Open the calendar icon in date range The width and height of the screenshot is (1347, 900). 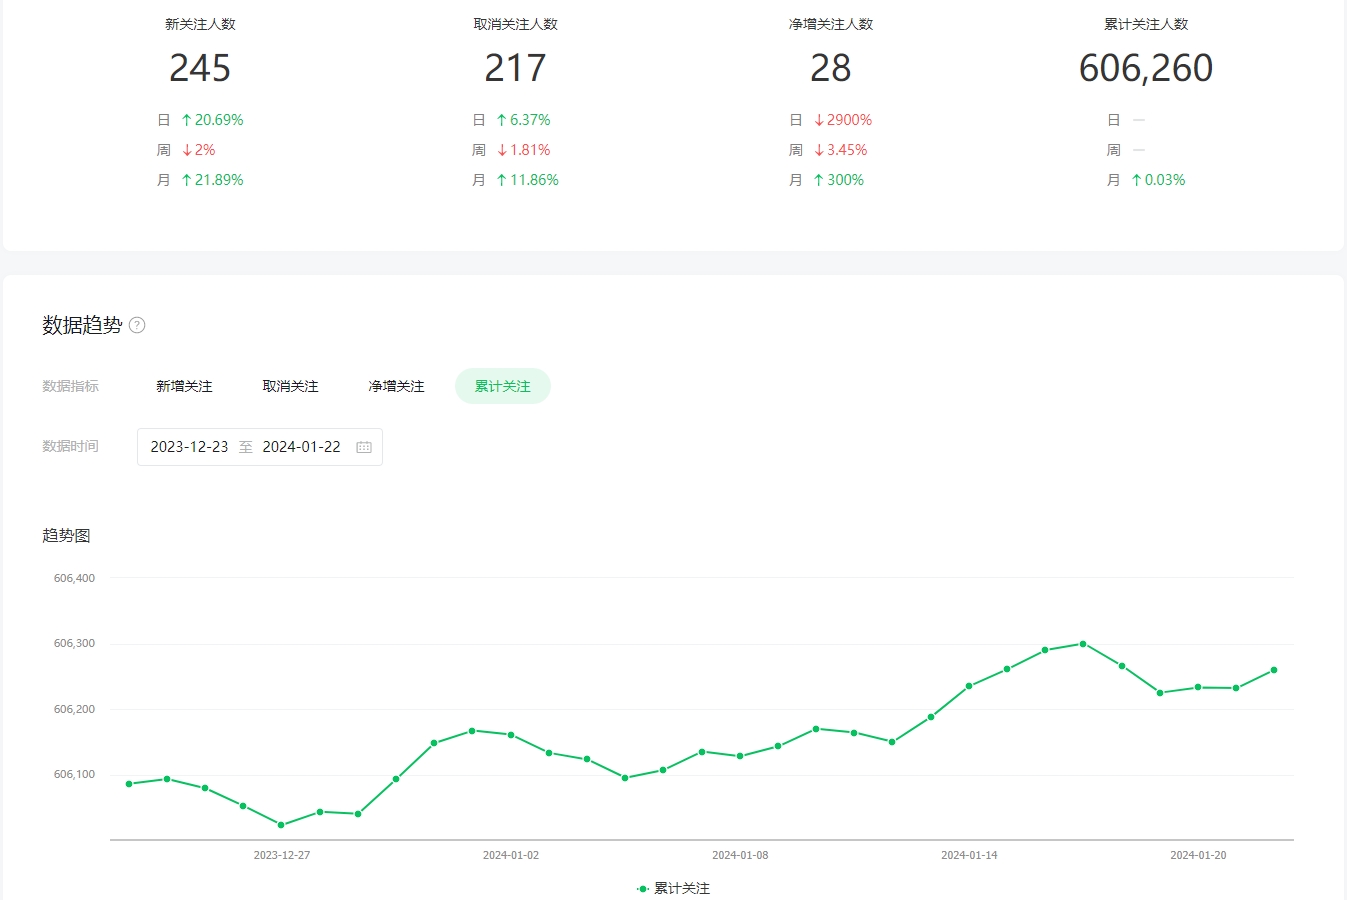point(364,447)
